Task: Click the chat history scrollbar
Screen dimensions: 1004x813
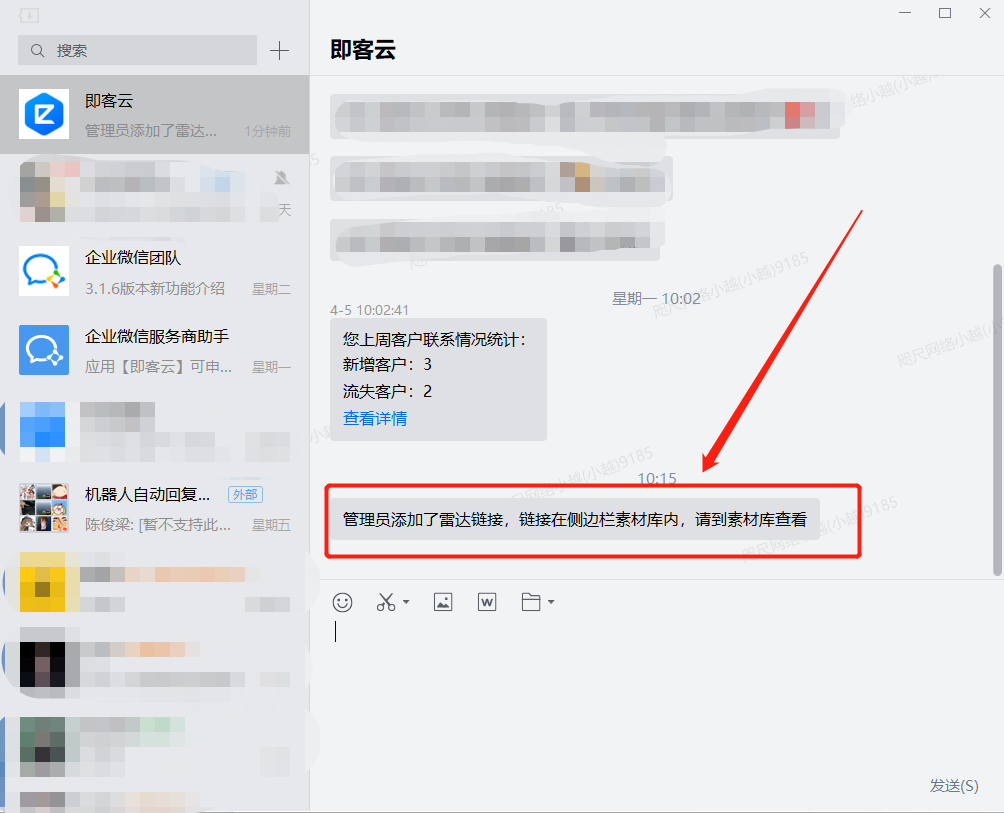Action: click(997, 420)
